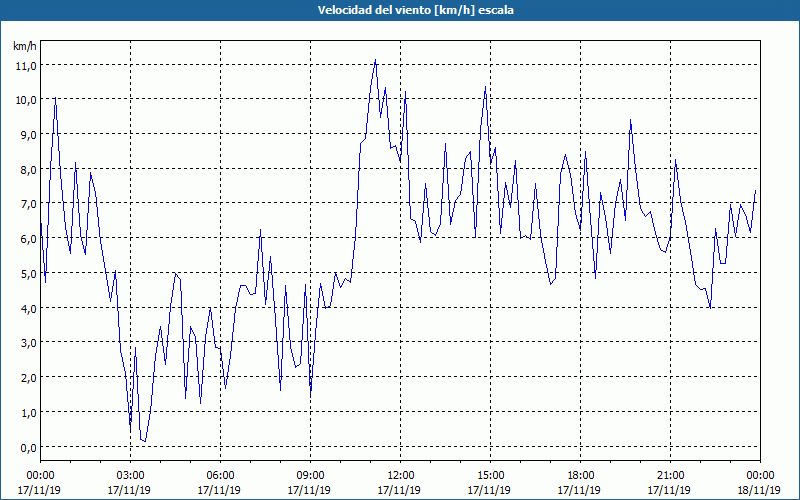800x500 pixels.
Task: Select the '4,0' y-axis value
Action: 29,308
